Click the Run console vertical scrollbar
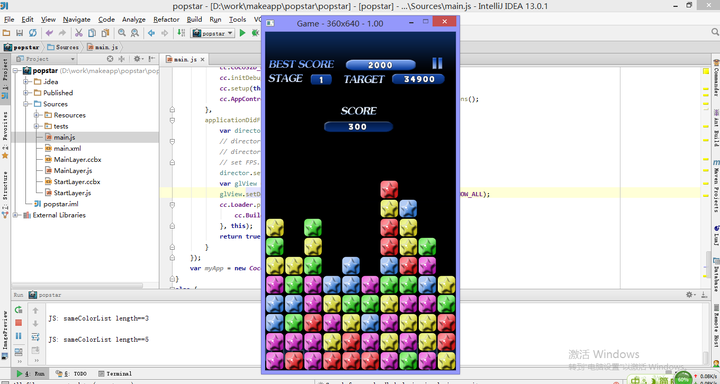Viewport: 720px width, 384px height. tap(706, 357)
